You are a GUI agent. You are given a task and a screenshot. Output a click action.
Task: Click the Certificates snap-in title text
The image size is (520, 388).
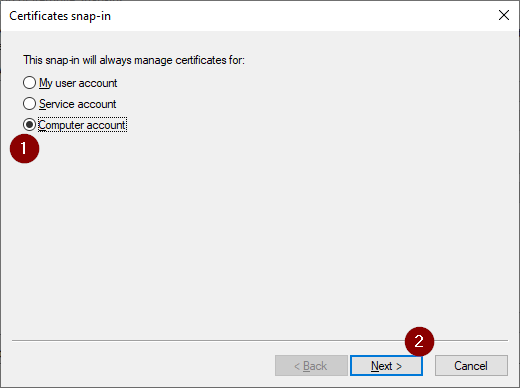(x=60, y=16)
